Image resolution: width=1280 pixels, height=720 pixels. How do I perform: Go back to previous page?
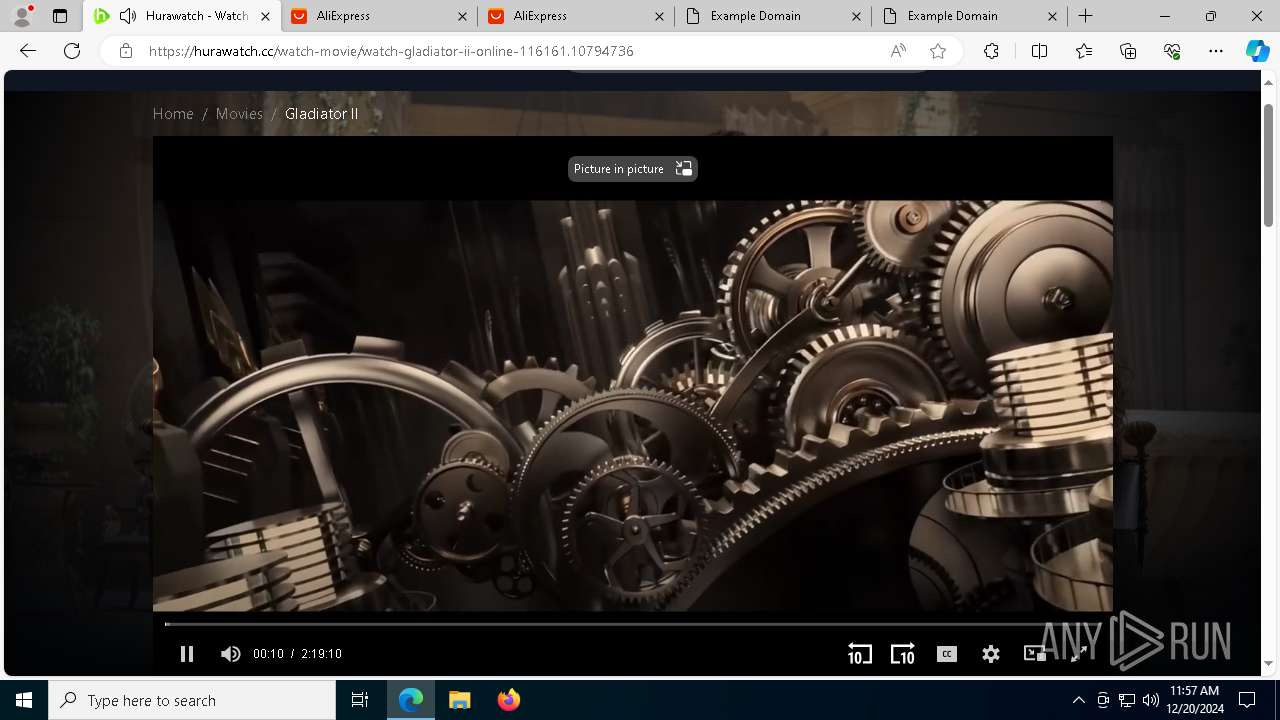28,51
